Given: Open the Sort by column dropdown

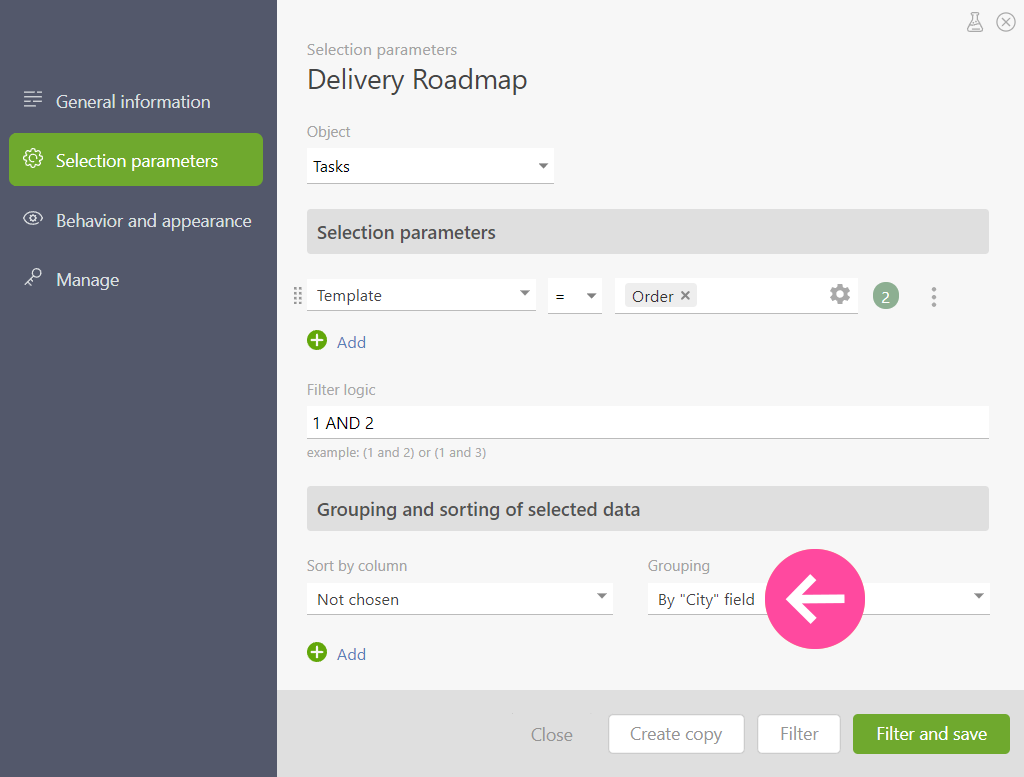Looking at the screenshot, I should 460,599.
